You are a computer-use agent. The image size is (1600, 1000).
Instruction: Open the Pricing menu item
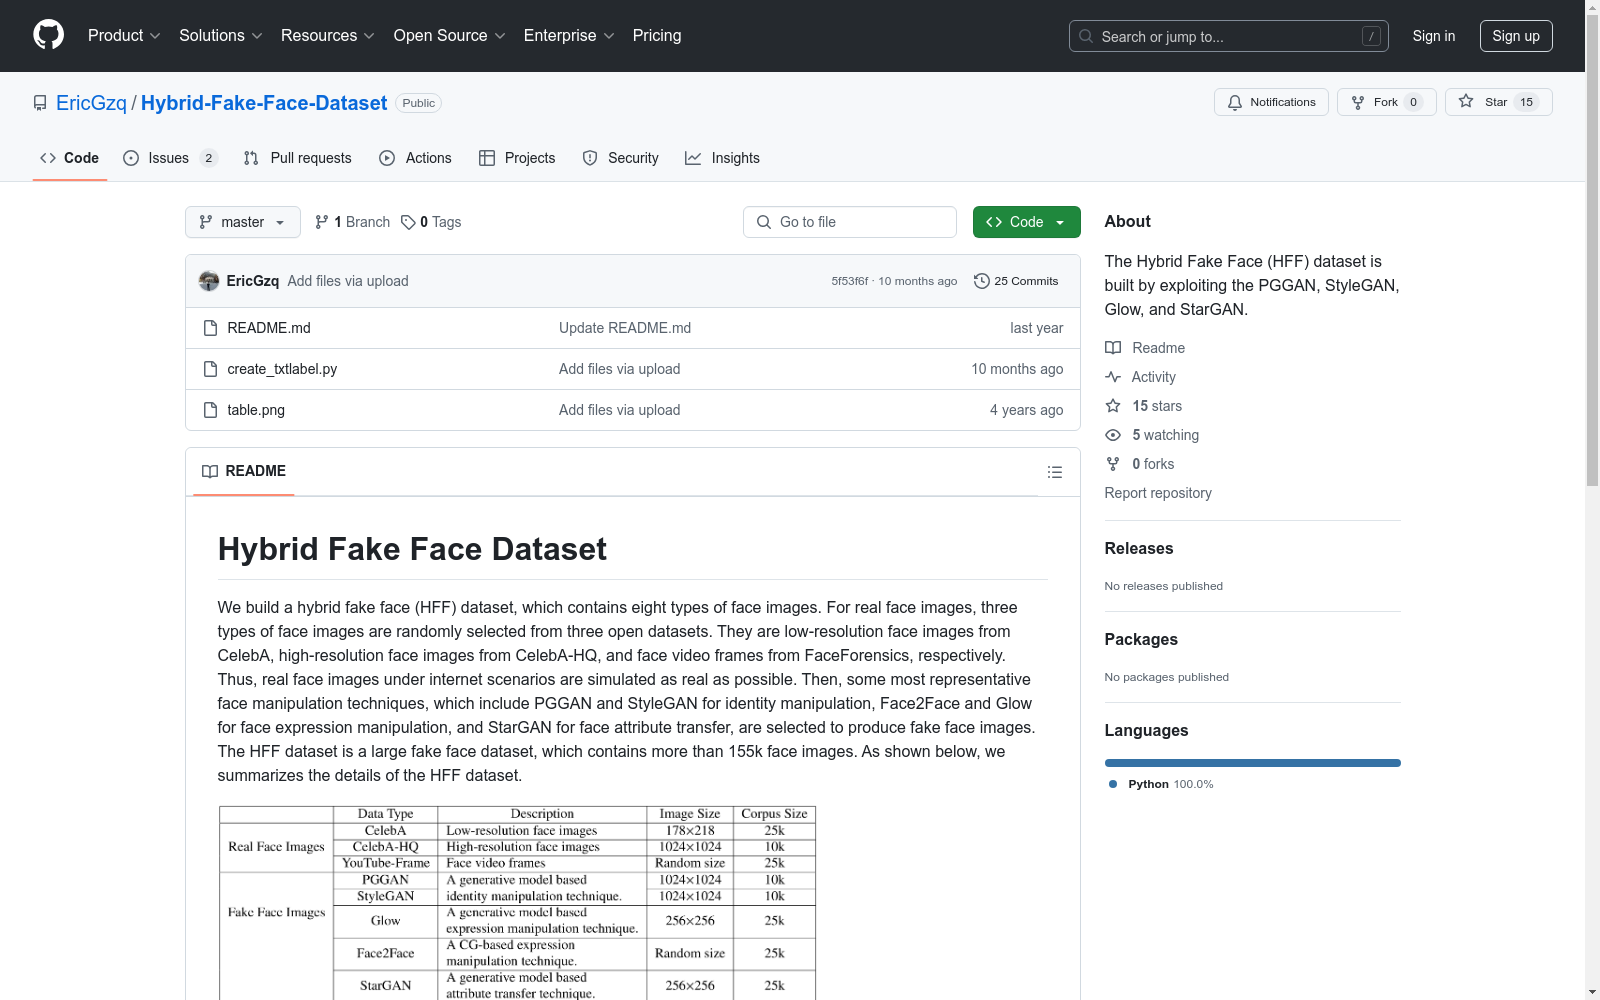[656, 35]
